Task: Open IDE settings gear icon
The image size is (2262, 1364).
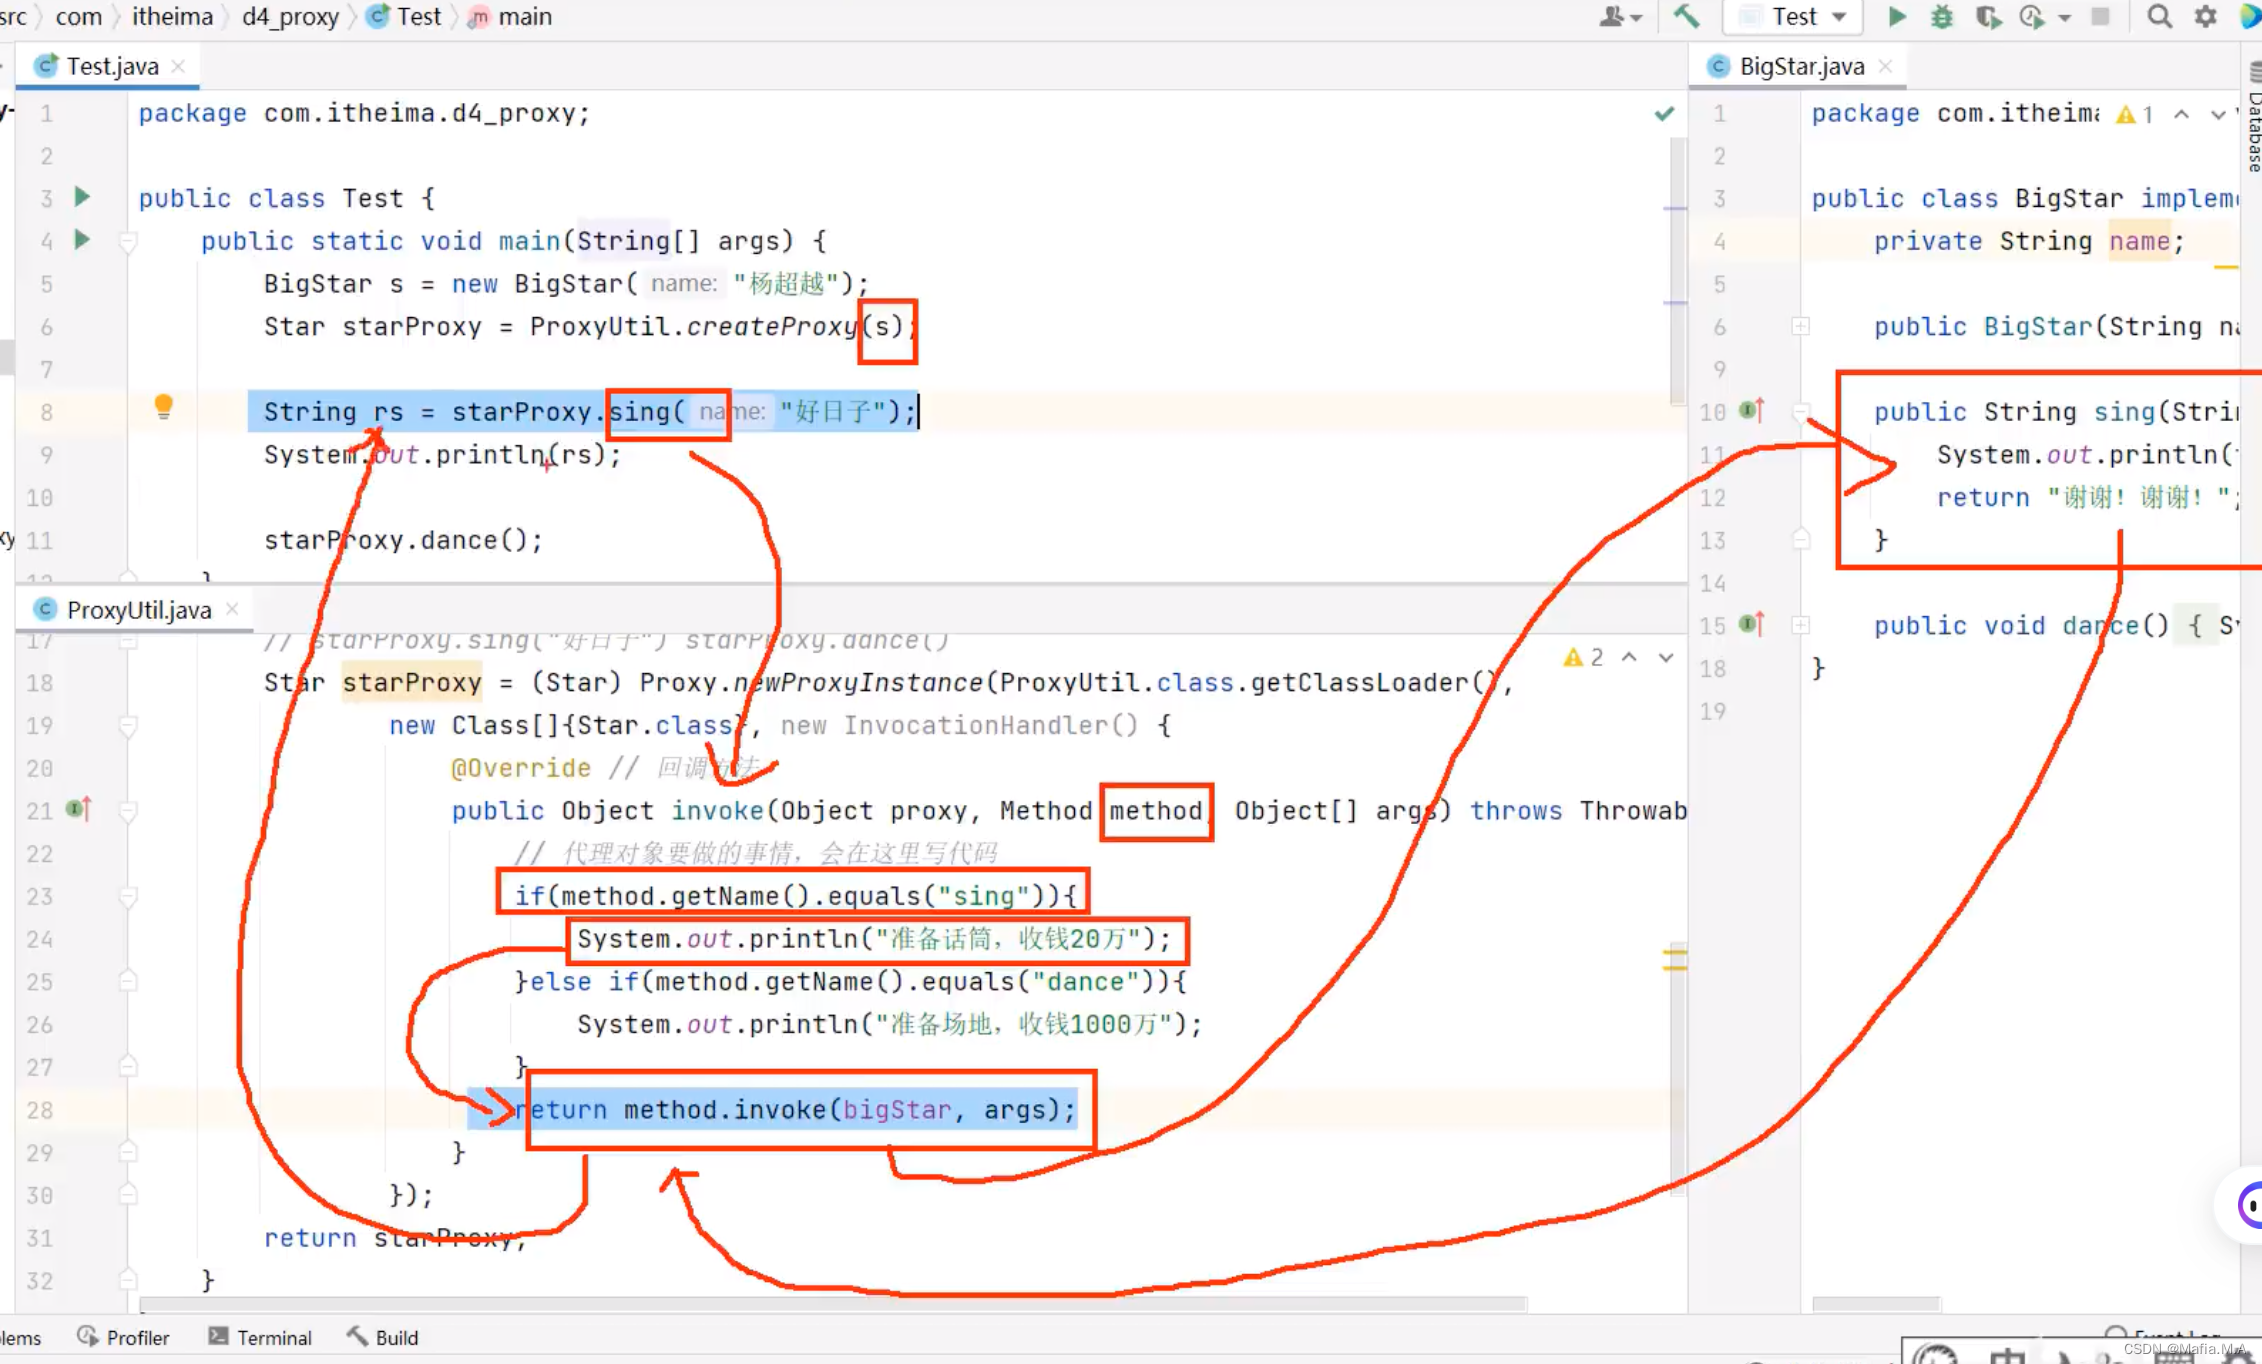Action: [x=2205, y=17]
